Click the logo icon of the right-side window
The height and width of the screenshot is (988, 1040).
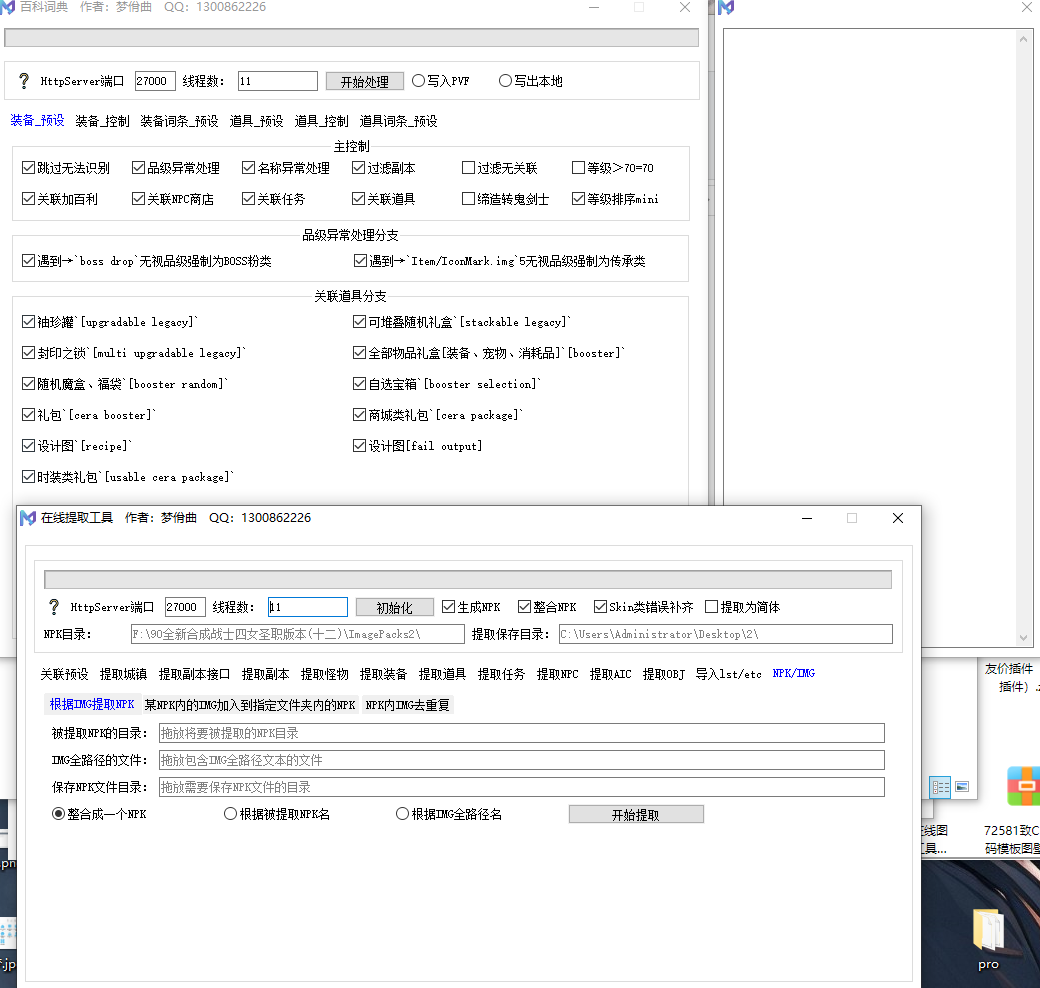tap(726, 7)
